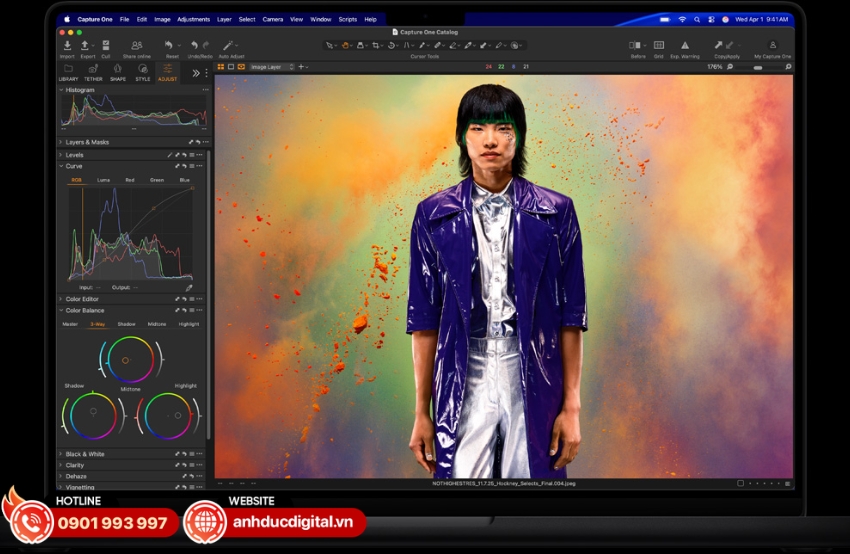Viewport: 850px width, 554px height.
Task: Toggle the checkbox in bottom status bar
Action: click(740, 484)
